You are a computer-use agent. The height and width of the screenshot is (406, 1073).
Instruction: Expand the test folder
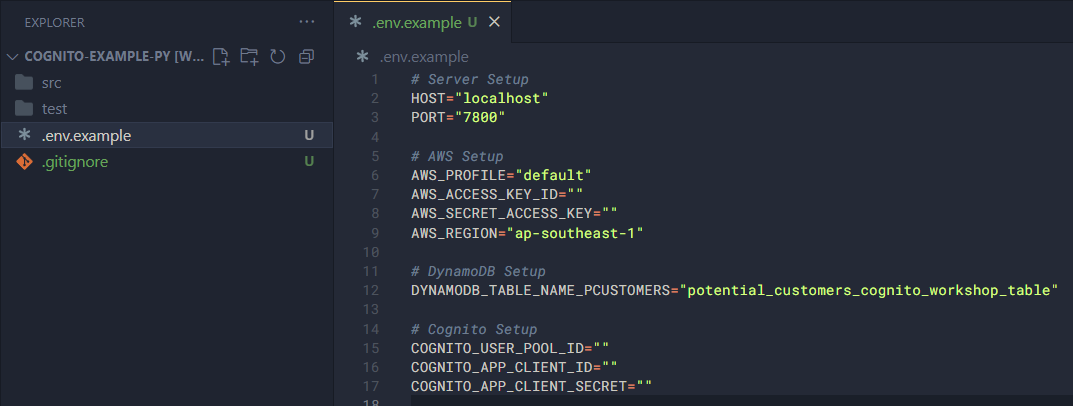pos(54,109)
